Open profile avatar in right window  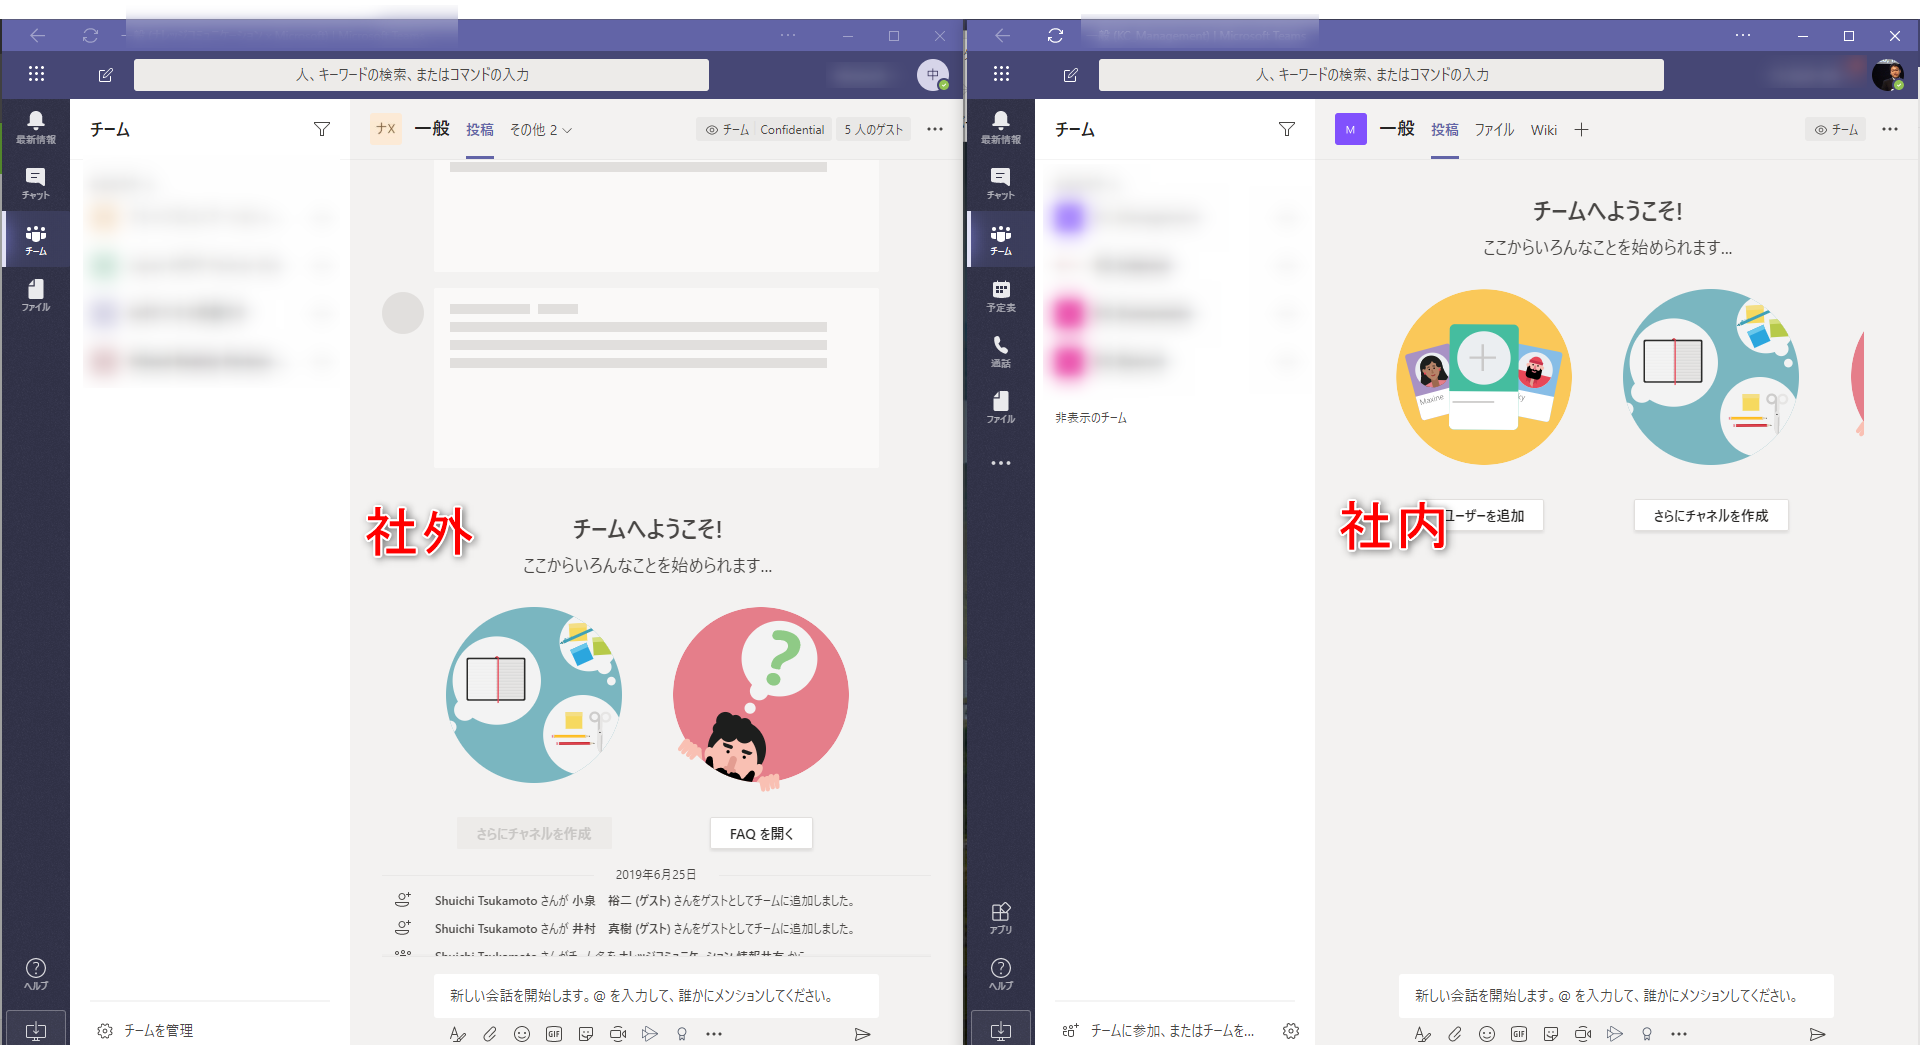[x=1888, y=75]
